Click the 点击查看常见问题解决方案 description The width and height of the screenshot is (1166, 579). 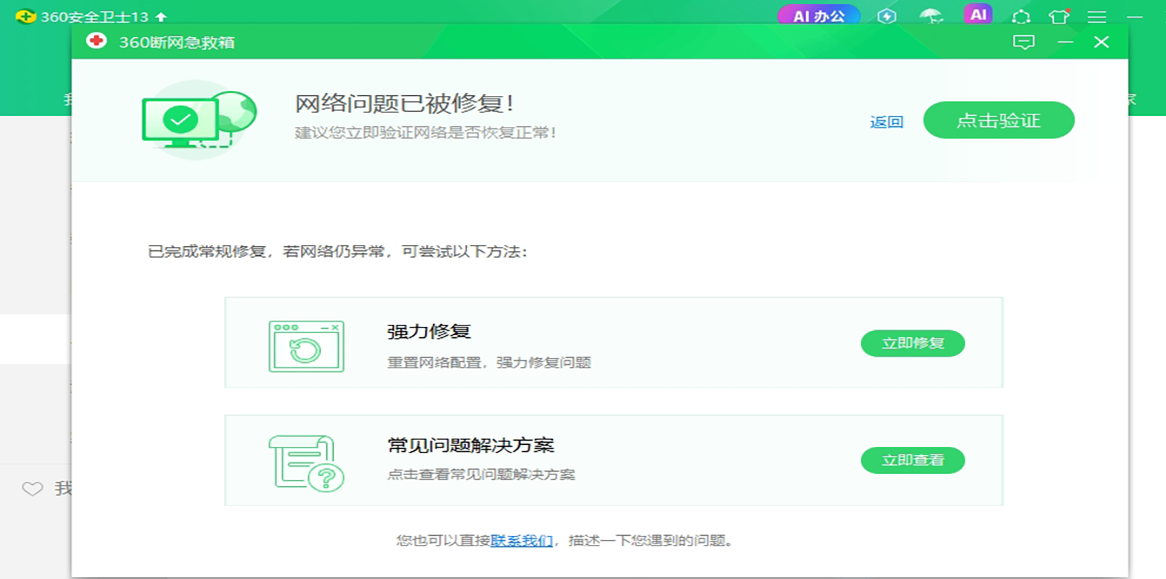tap(481, 475)
